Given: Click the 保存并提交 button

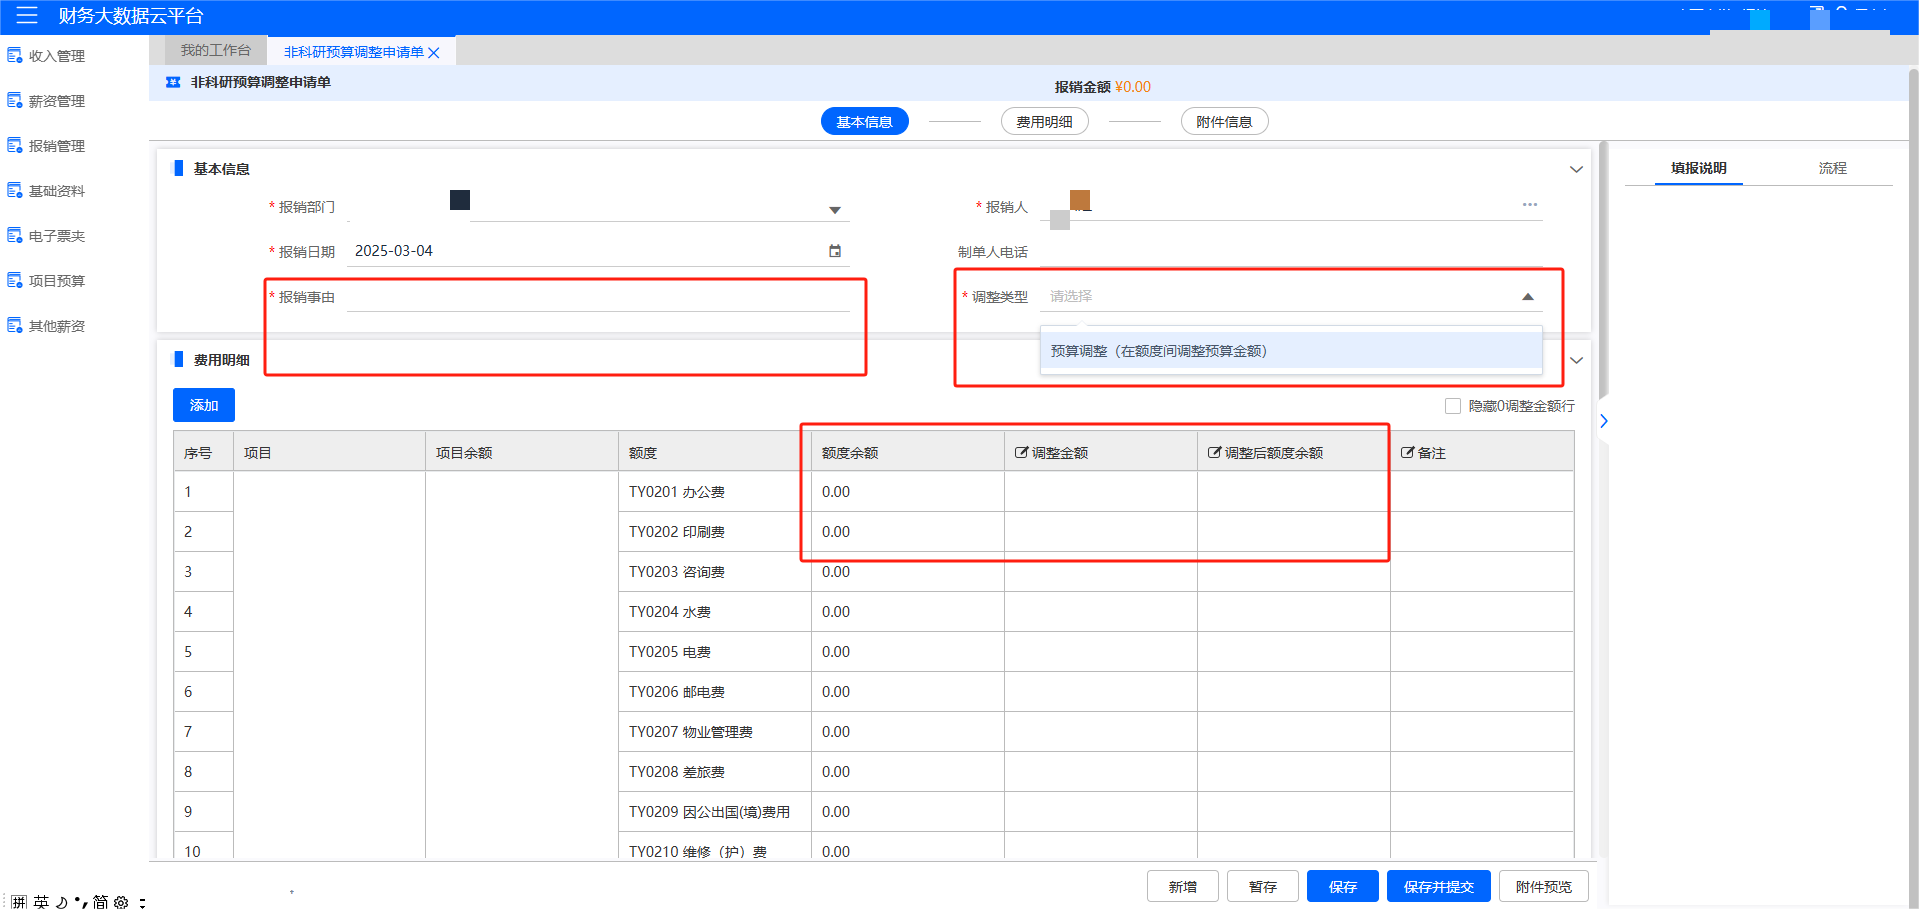Looking at the screenshot, I should (1439, 887).
